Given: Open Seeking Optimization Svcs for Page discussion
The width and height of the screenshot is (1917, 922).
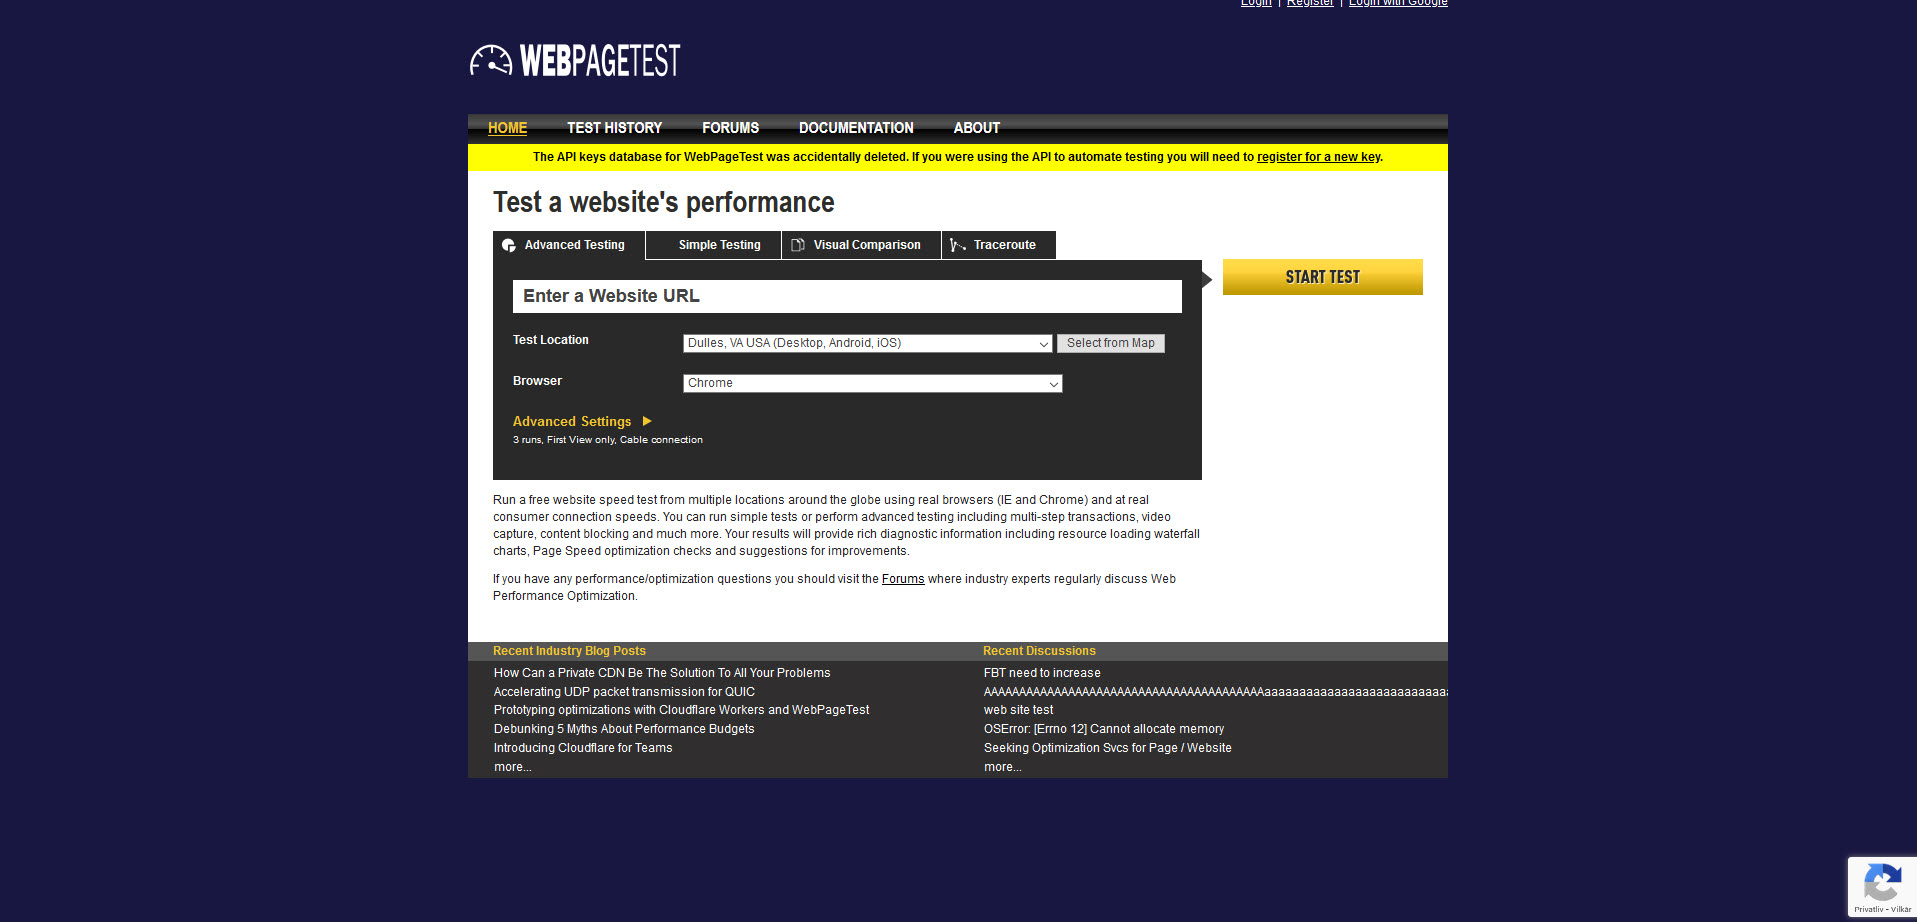Looking at the screenshot, I should (1108, 748).
